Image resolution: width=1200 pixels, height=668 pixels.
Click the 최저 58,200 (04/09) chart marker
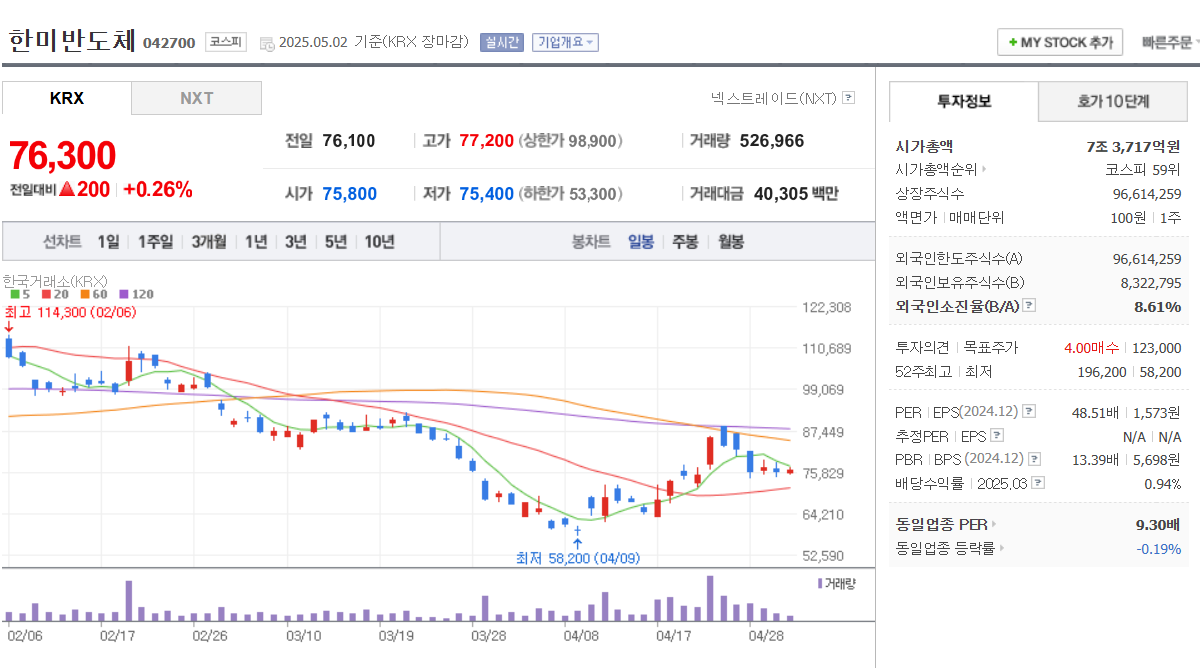578,558
